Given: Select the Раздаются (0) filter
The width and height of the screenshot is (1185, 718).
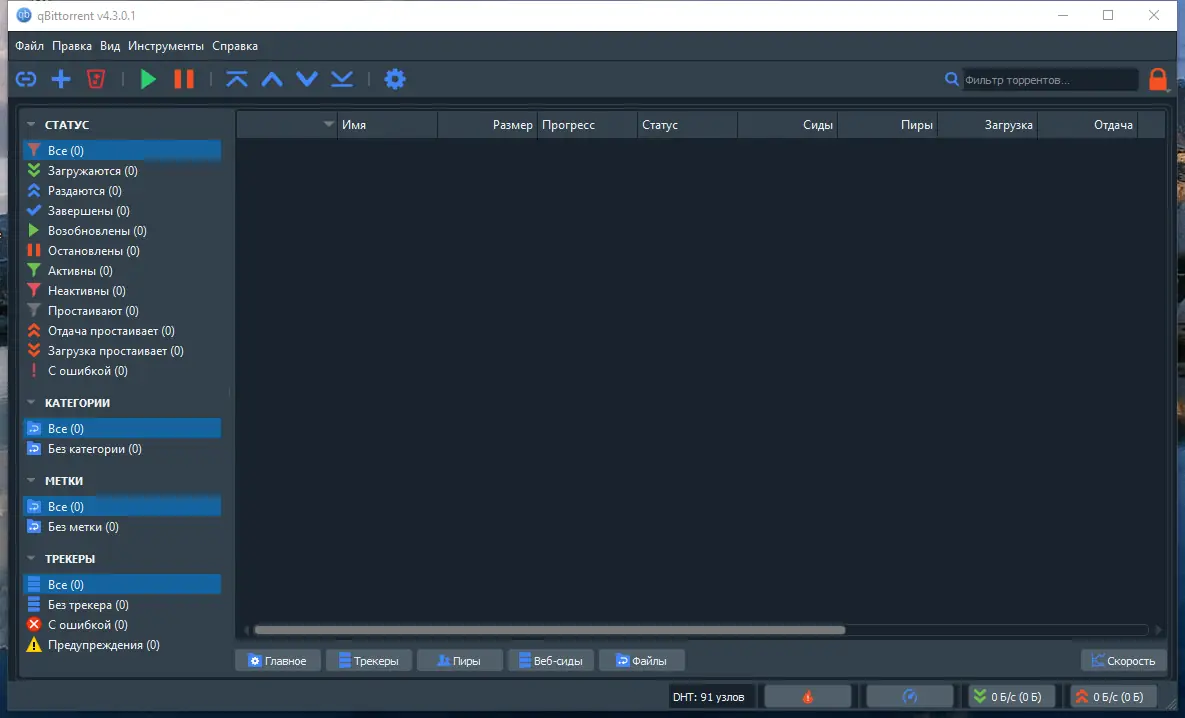Looking at the screenshot, I should click(x=122, y=190).
